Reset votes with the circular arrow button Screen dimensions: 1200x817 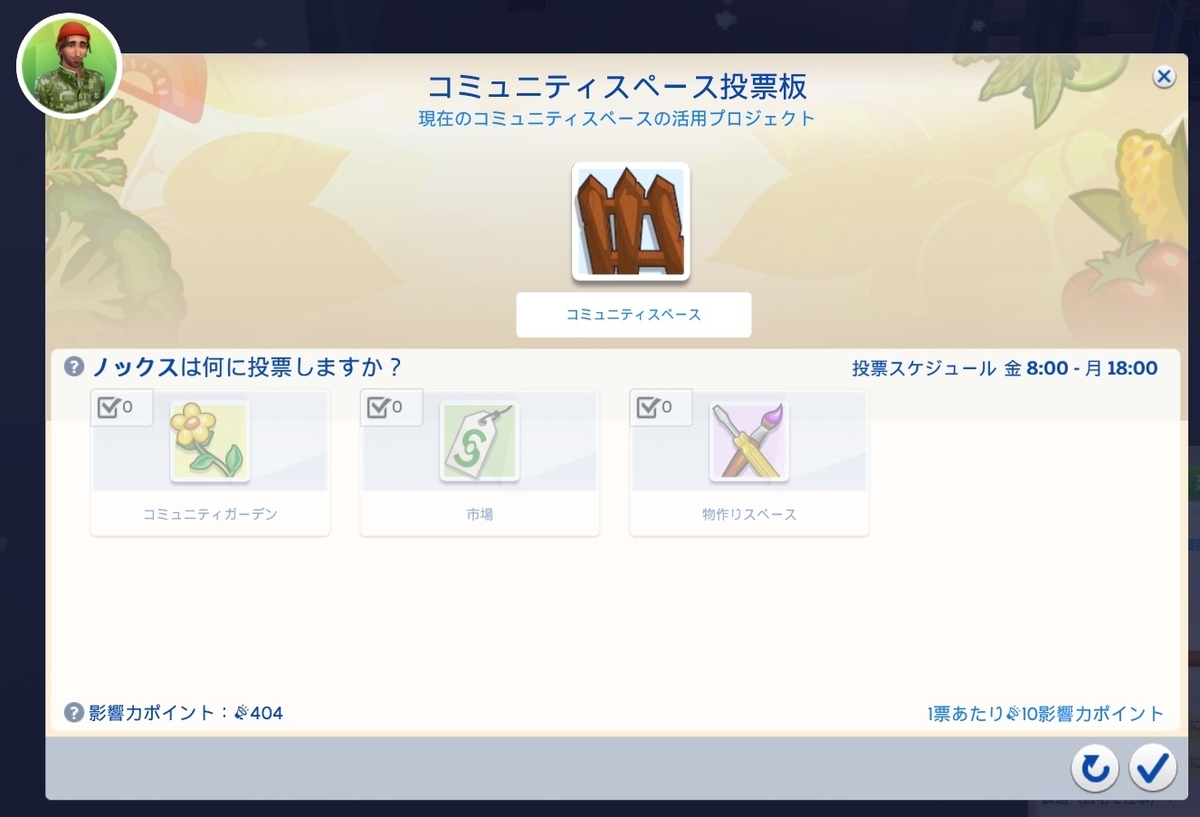(x=1095, y=767)
